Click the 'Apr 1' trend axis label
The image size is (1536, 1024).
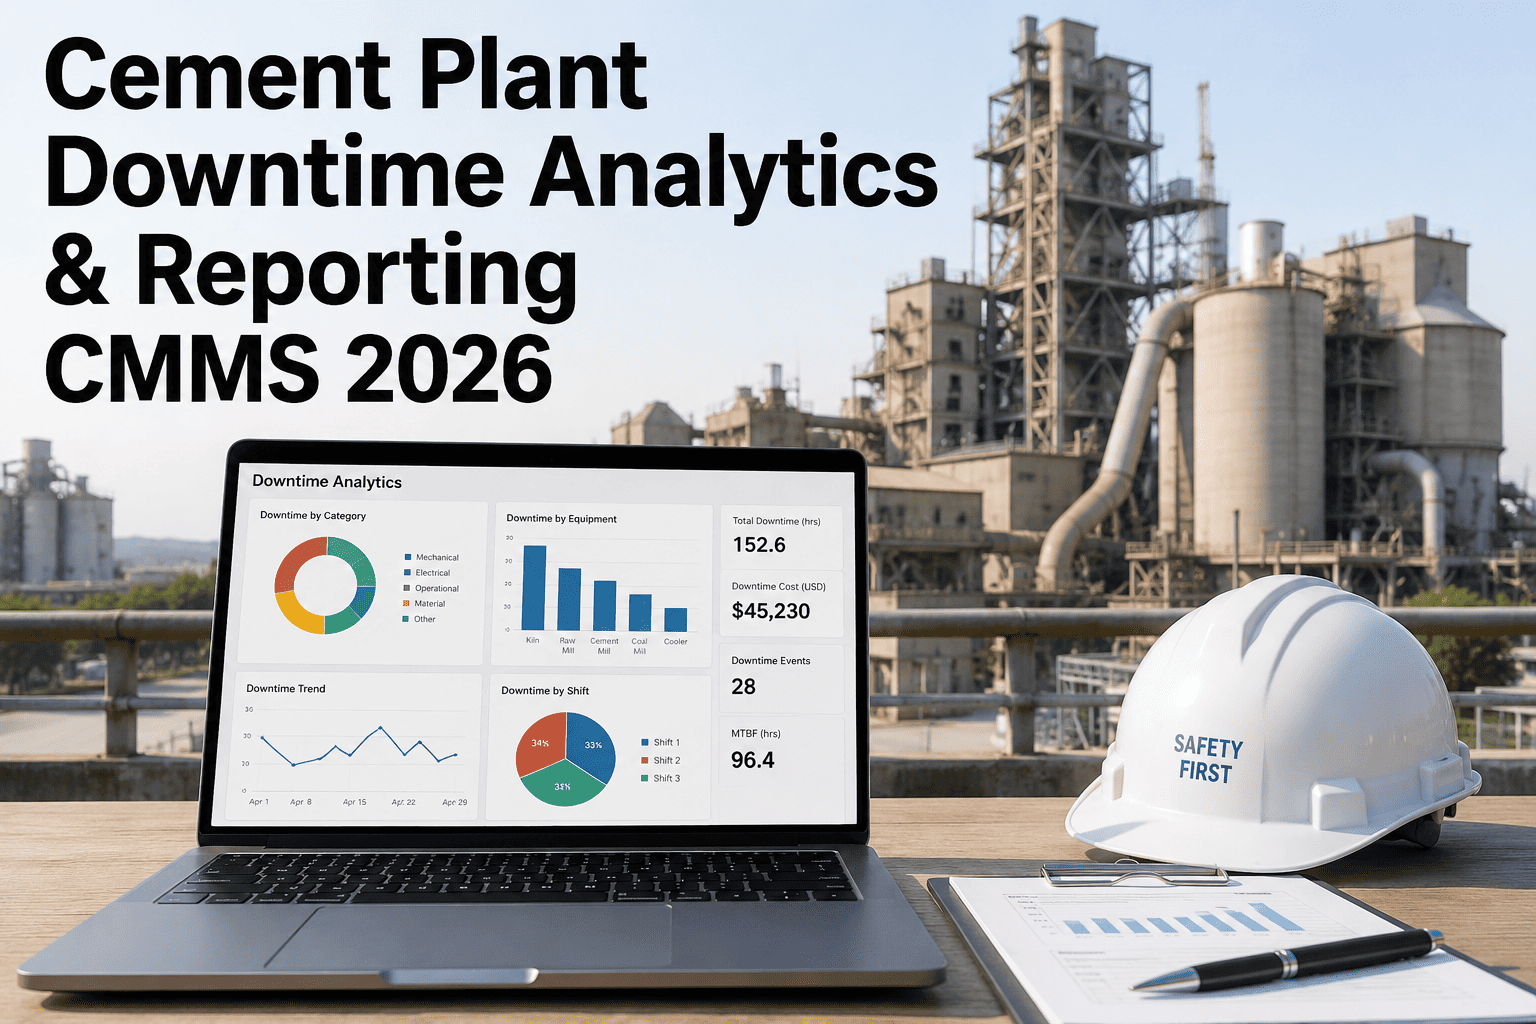click(x=259, y=802)
